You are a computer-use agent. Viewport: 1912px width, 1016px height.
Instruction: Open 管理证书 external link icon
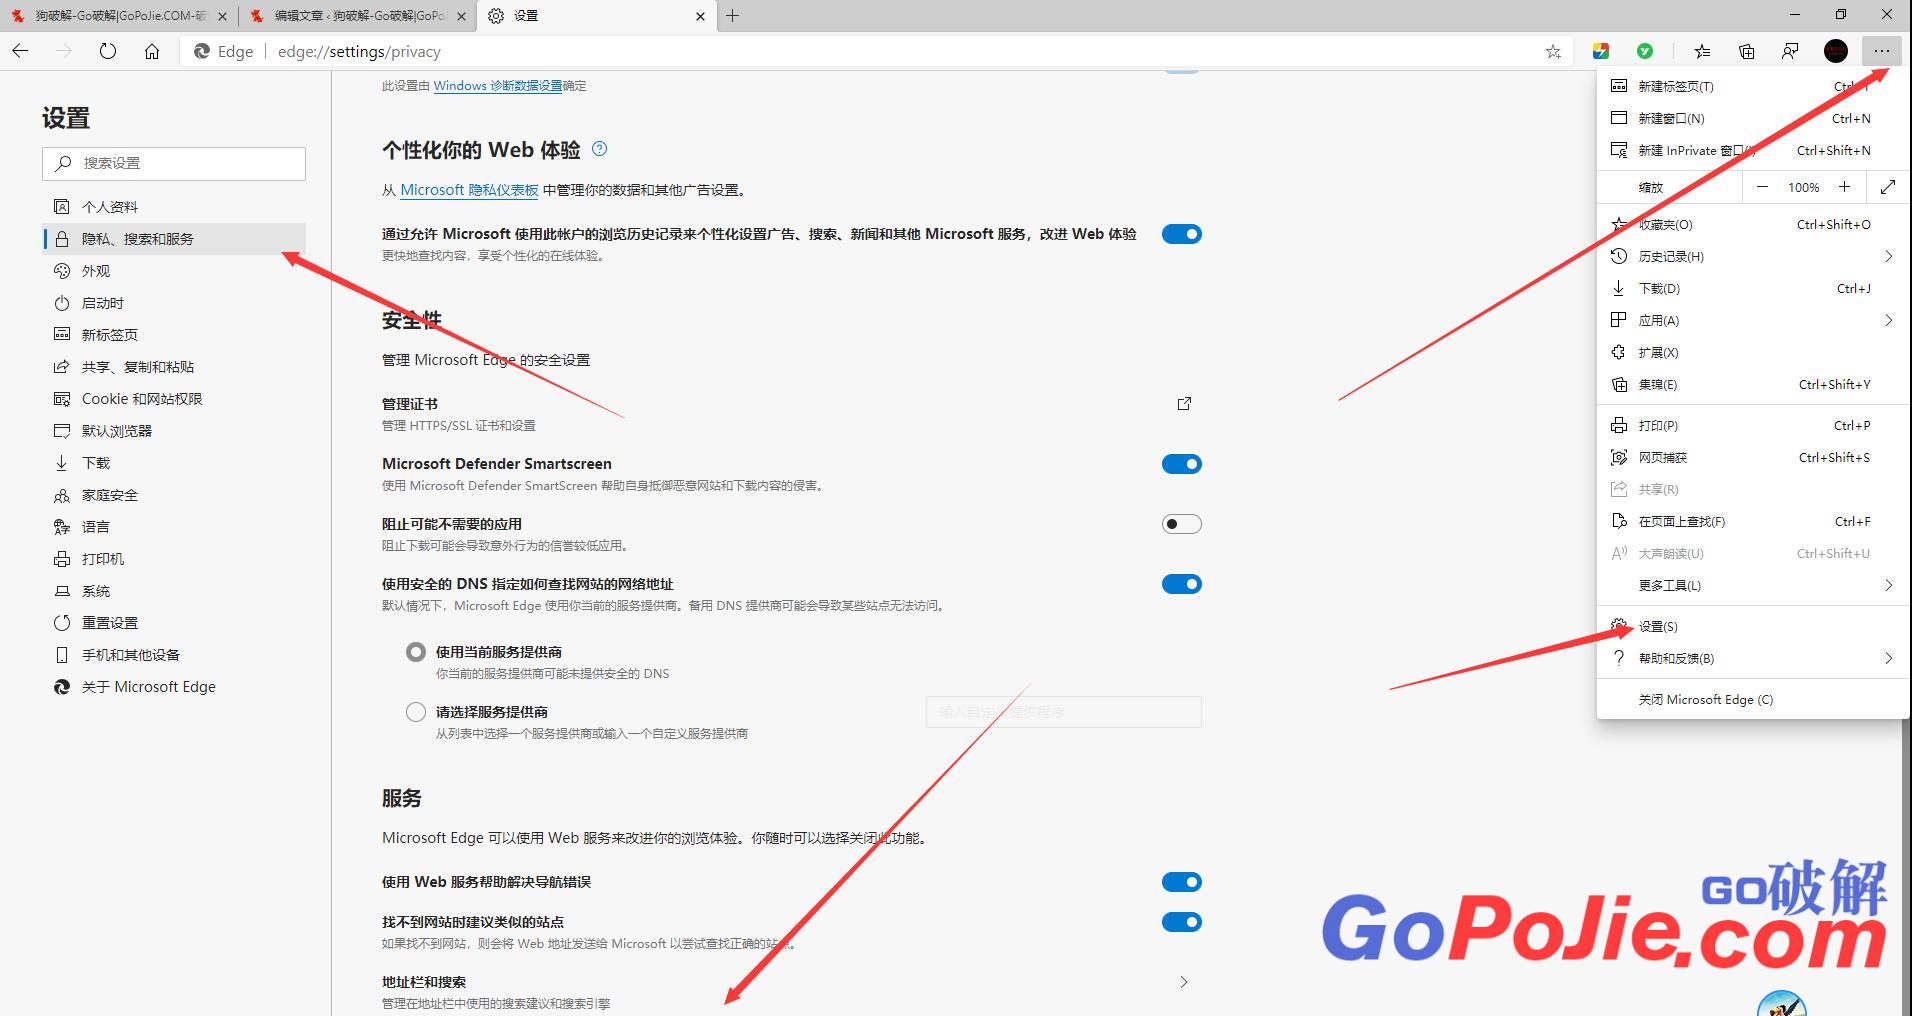tap(1184, 404)
